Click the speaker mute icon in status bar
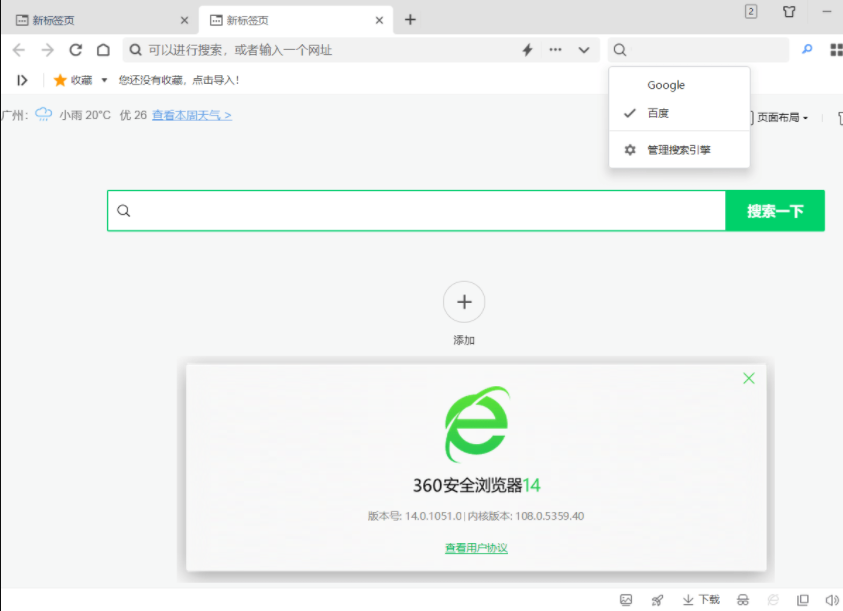Image resolution: width=843 pixels, height=611 pixels. click(x=832, y=600)
